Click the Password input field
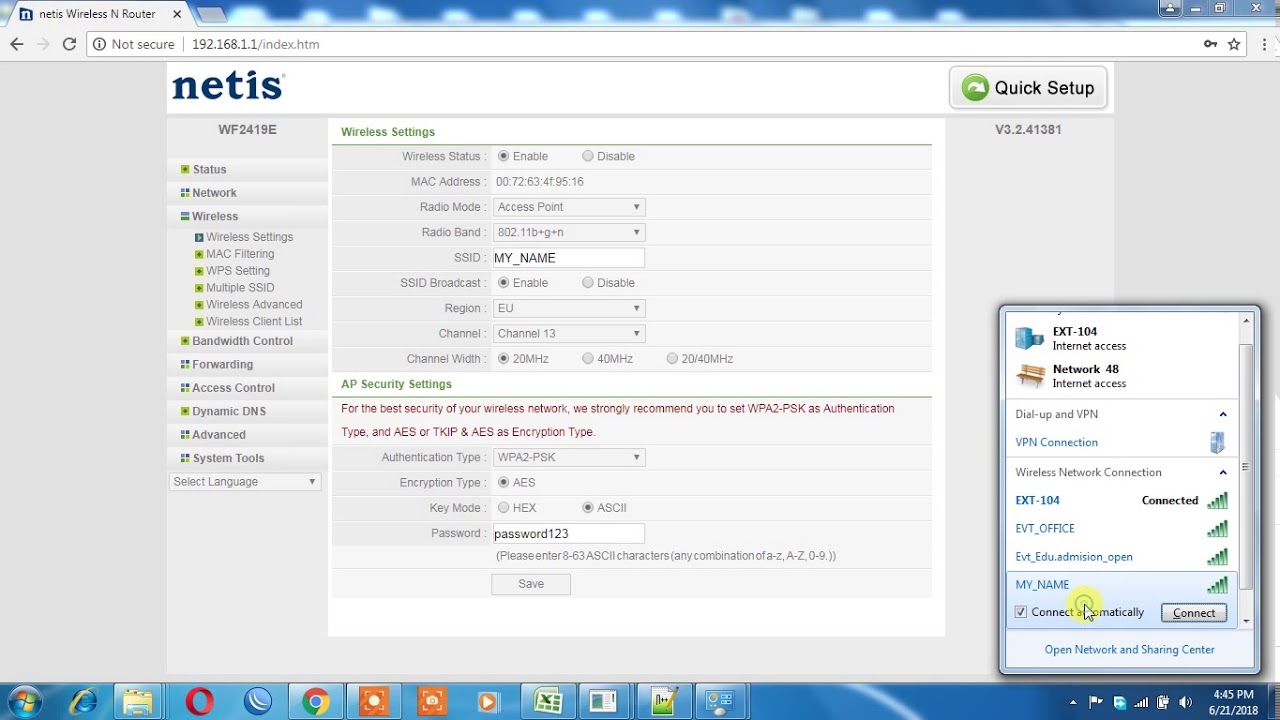This screenshot has height=720, width=1280. coord(568,534)
